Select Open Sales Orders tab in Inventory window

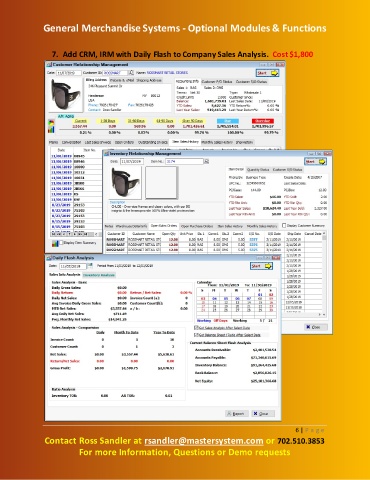click(x=163, y=226)
